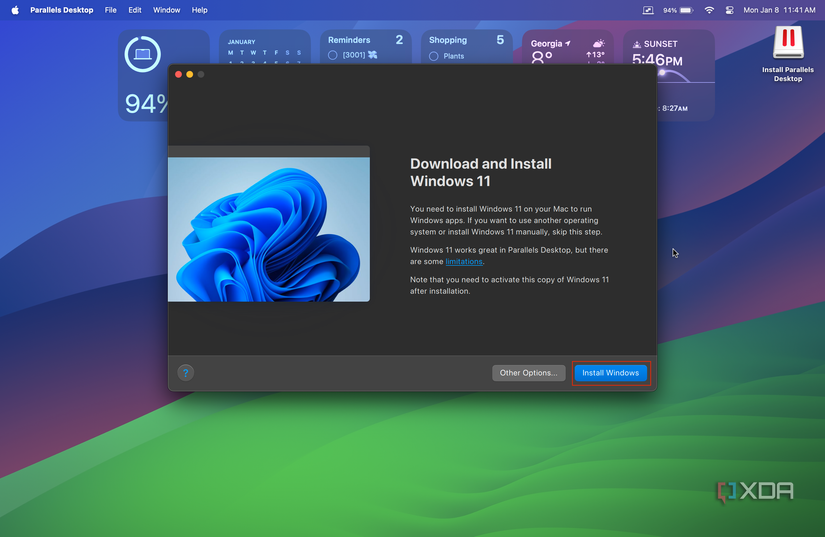
Task: Open Other Options in the installer
Action: (x=528, y=373)
